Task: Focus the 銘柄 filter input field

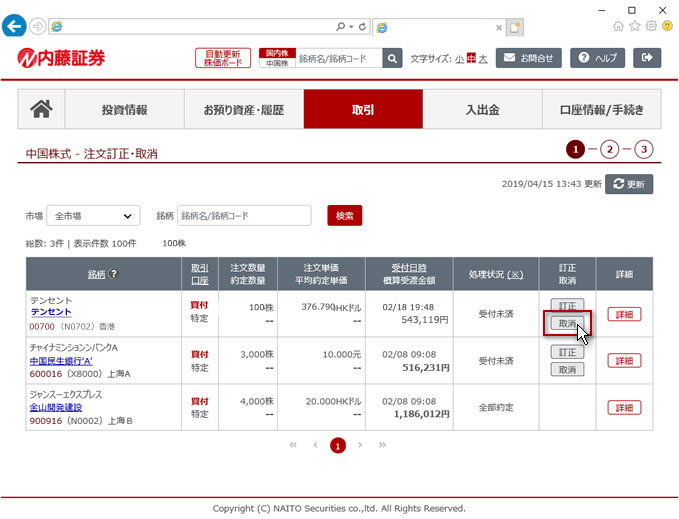Action: coord(244,216)
